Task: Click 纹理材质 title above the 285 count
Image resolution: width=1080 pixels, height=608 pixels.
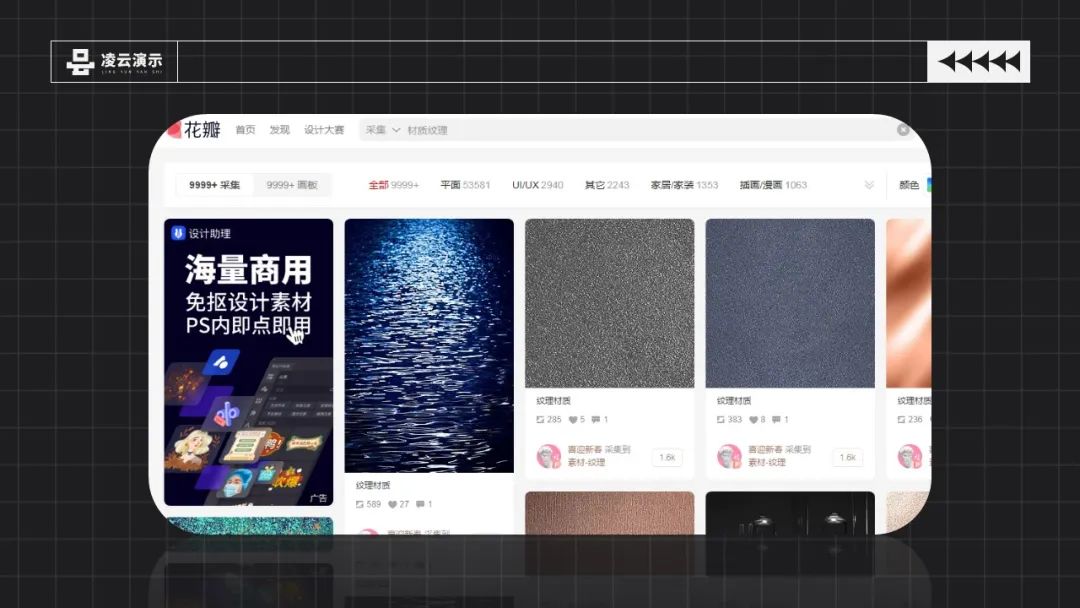Action: click(x=553, y=401)
